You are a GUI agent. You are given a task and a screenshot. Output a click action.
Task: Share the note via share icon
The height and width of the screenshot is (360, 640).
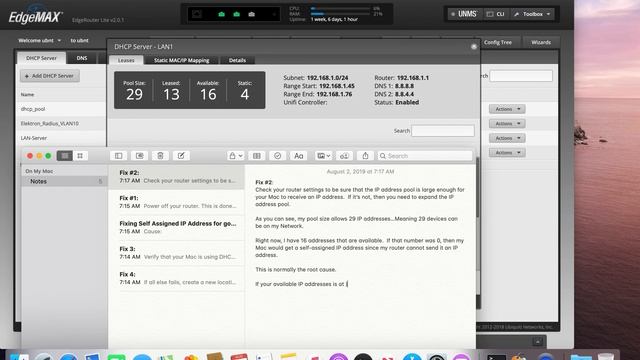tap(365, 156)
